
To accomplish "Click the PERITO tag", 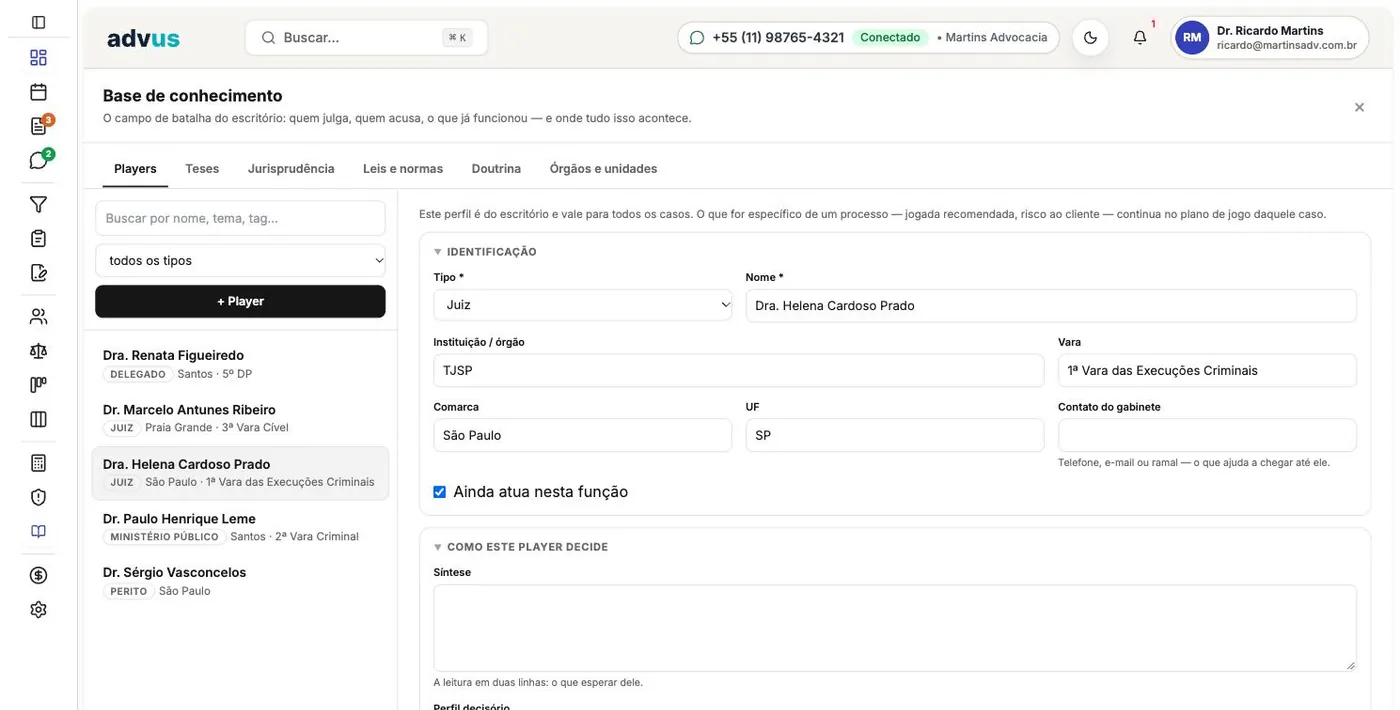I will (x=129, y=591).
